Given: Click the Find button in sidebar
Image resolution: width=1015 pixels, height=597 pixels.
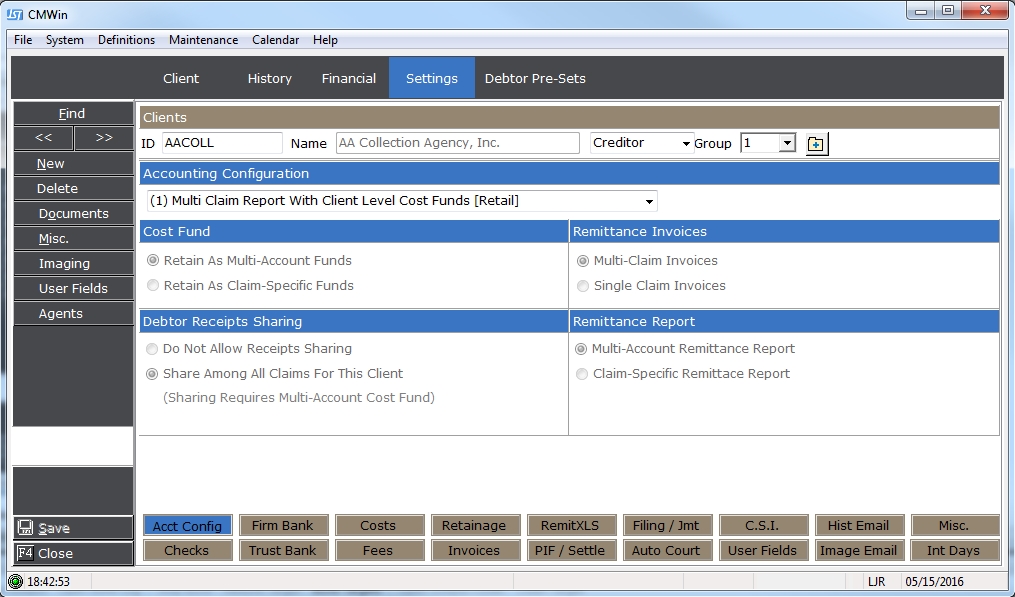Looking at the screenshot, I should coord(72,113).
